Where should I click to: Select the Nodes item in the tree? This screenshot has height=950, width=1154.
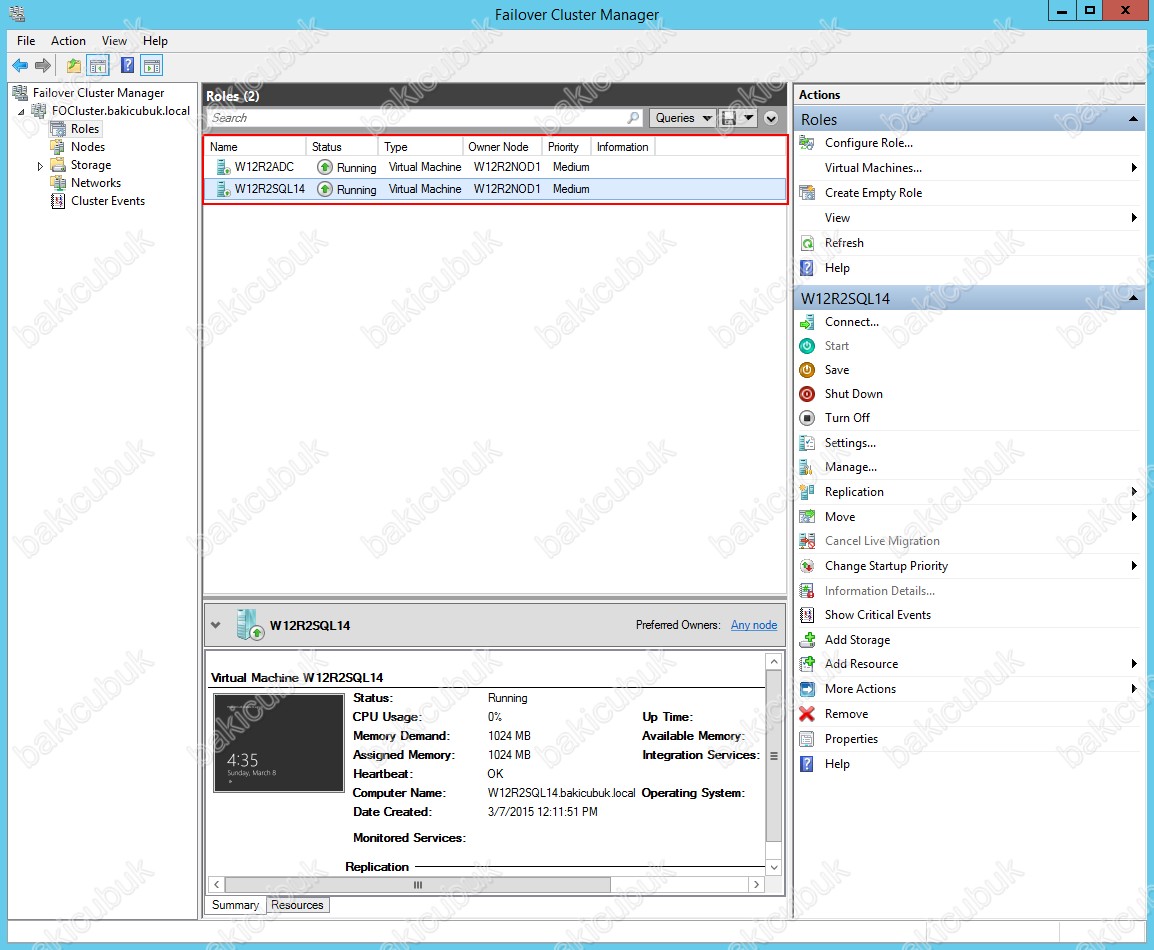click(x=88, y=147)
